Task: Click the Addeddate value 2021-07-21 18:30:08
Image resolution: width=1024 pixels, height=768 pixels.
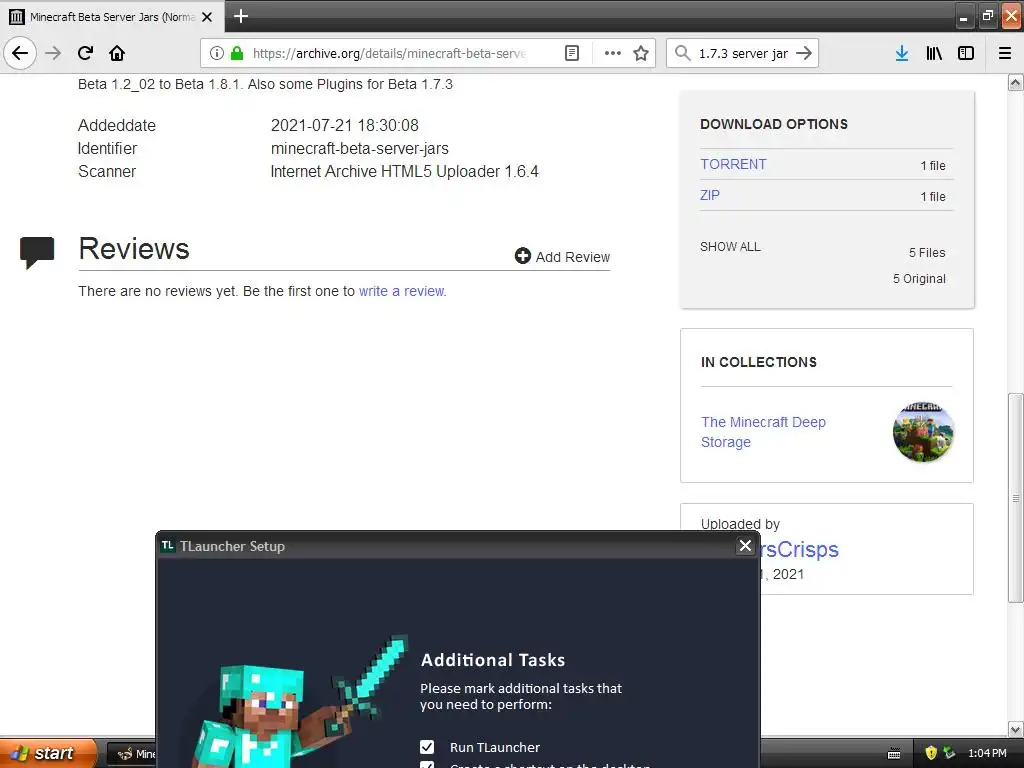Action: point(345,125)
